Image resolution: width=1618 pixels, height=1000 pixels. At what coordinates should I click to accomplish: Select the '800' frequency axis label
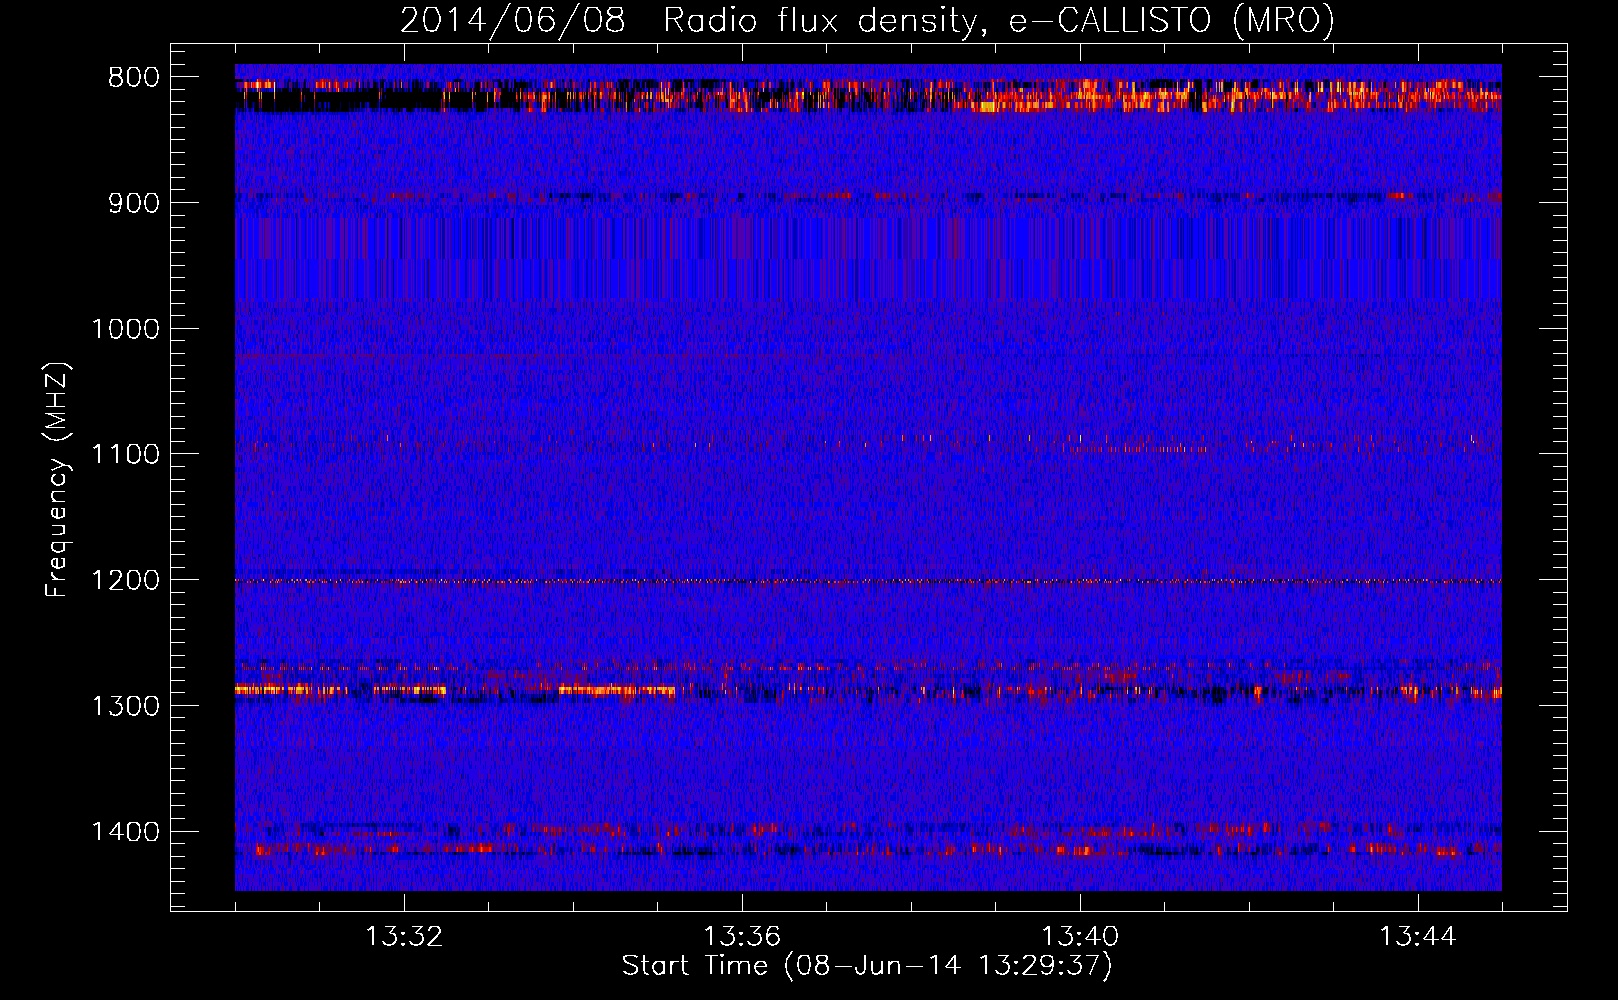click(x=133, y=78)
